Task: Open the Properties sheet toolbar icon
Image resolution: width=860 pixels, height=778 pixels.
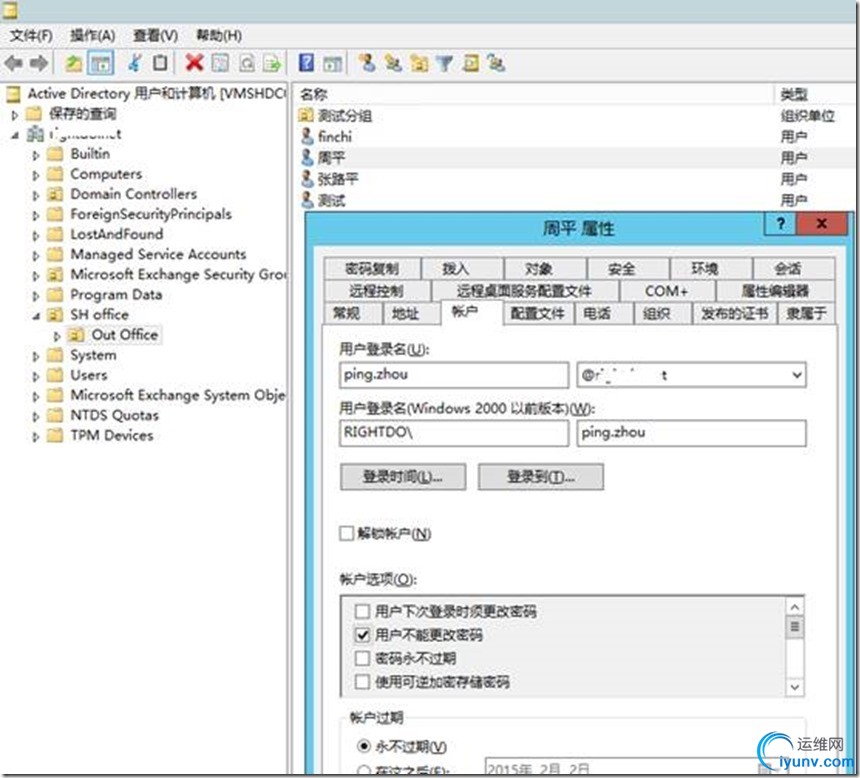Action: (220, 64)
